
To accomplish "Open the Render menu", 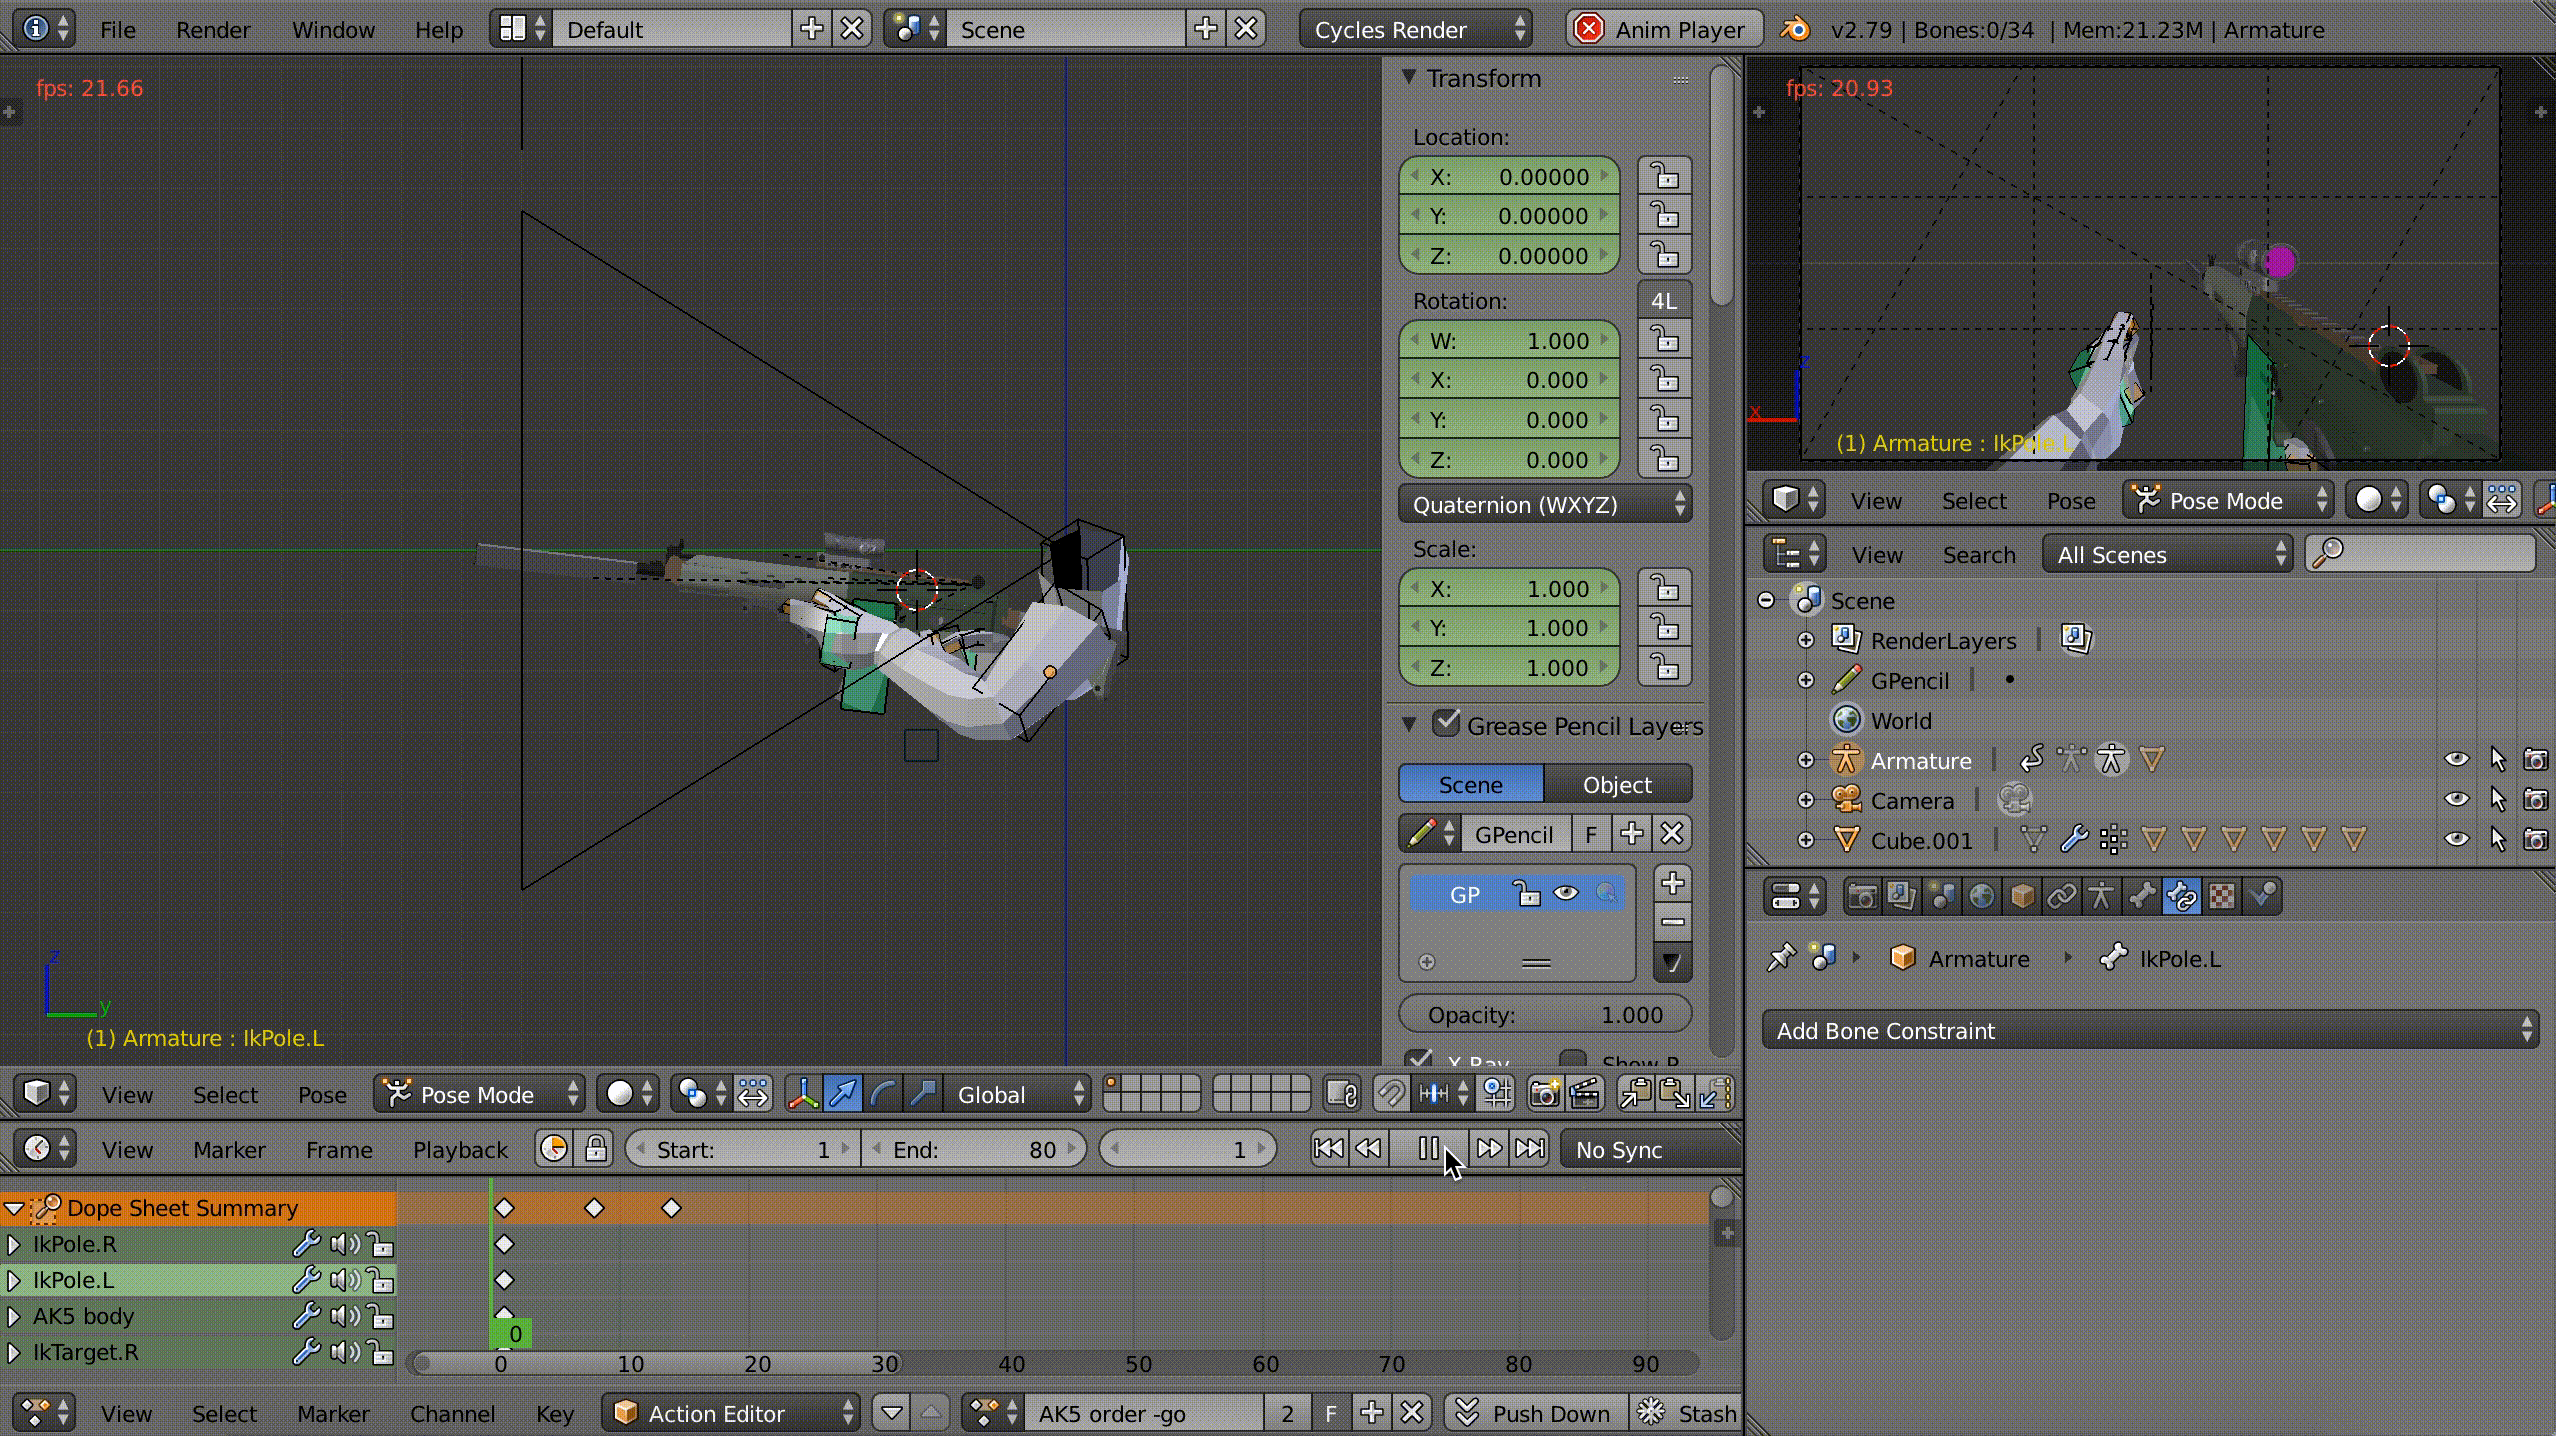I will tap(212, 29).
